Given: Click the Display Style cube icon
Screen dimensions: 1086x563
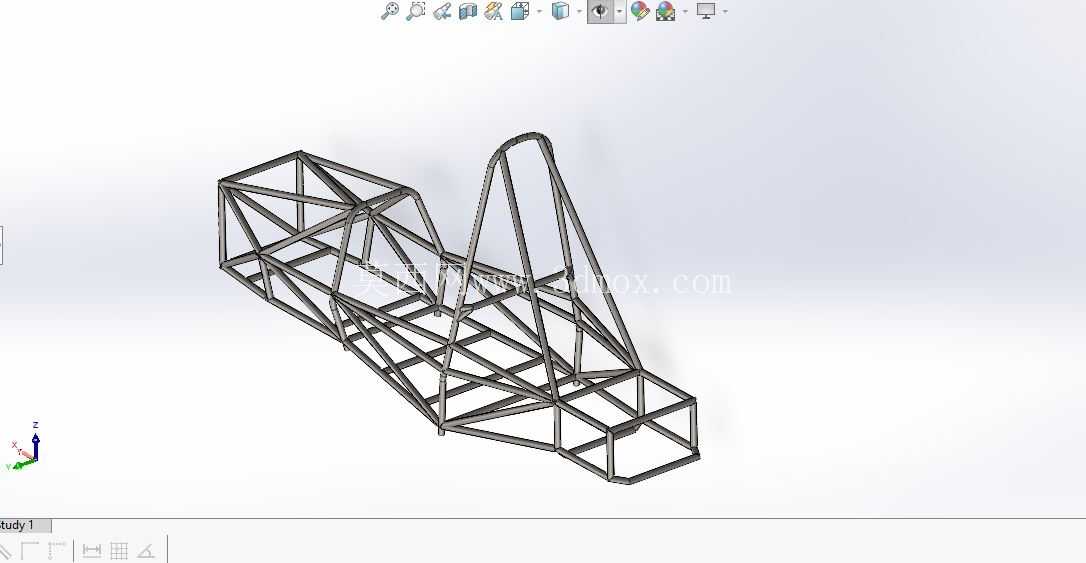Looking at the screenshot, I should point(560,11).
